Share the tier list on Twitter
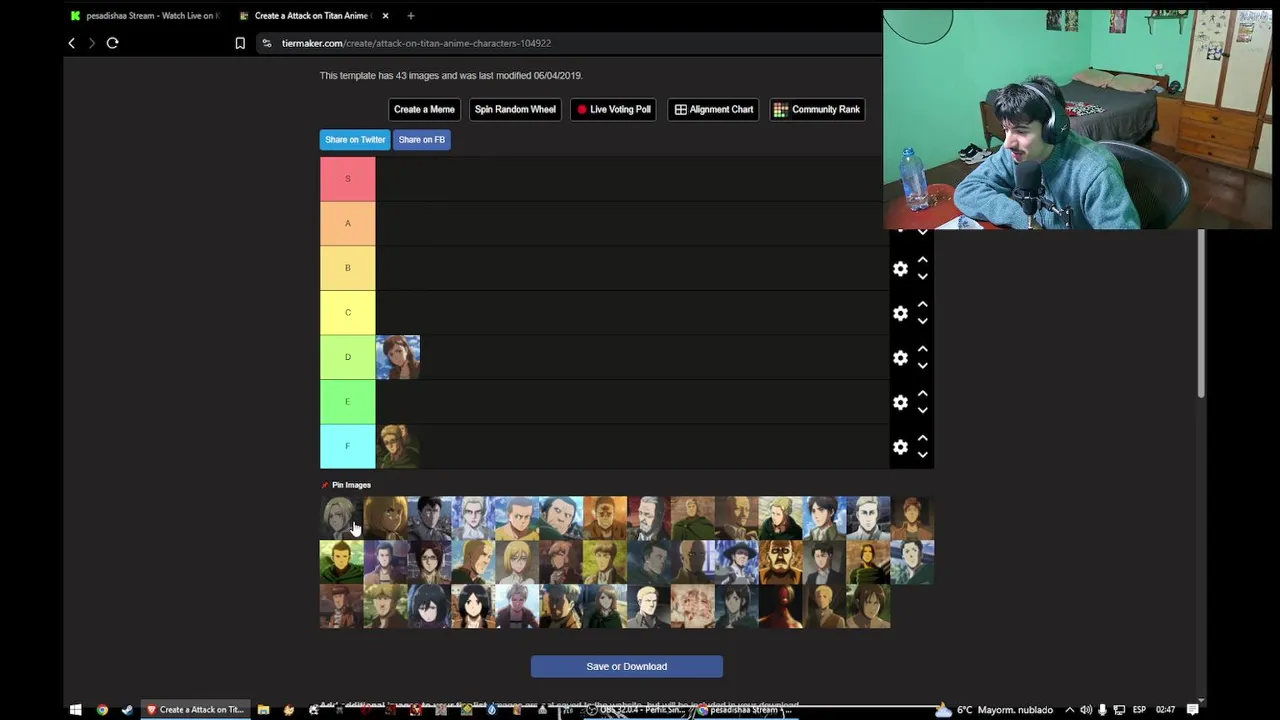1280x720 pixels. coord(355,140)
